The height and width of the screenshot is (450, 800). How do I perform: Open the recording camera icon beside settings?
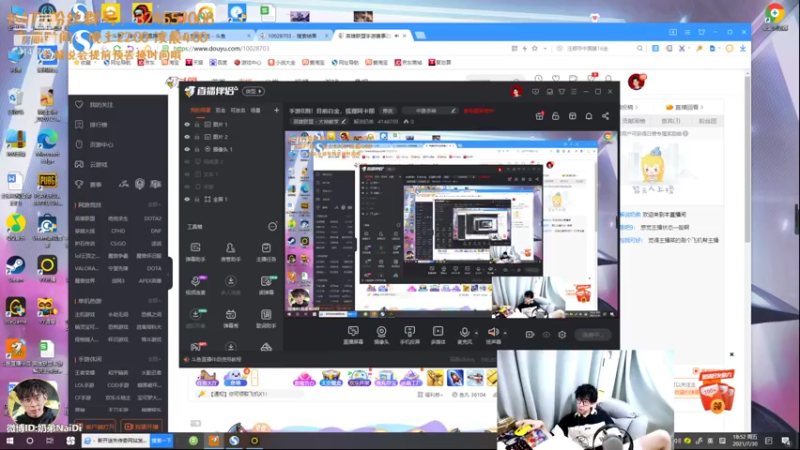pos(530,335)
